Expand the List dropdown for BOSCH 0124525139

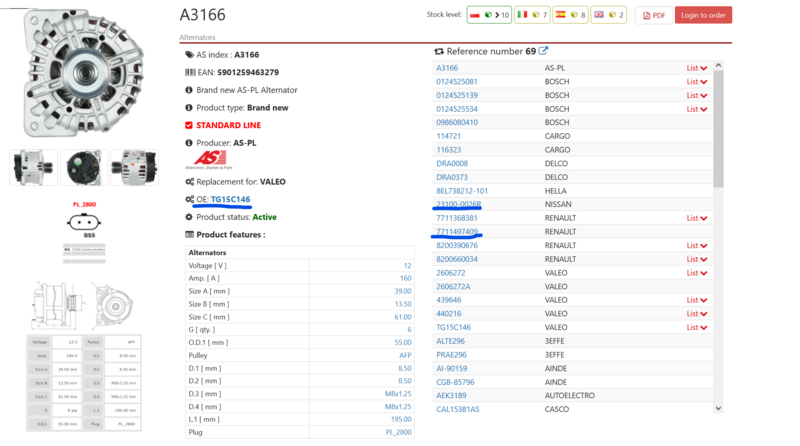[x=696, y=95]
